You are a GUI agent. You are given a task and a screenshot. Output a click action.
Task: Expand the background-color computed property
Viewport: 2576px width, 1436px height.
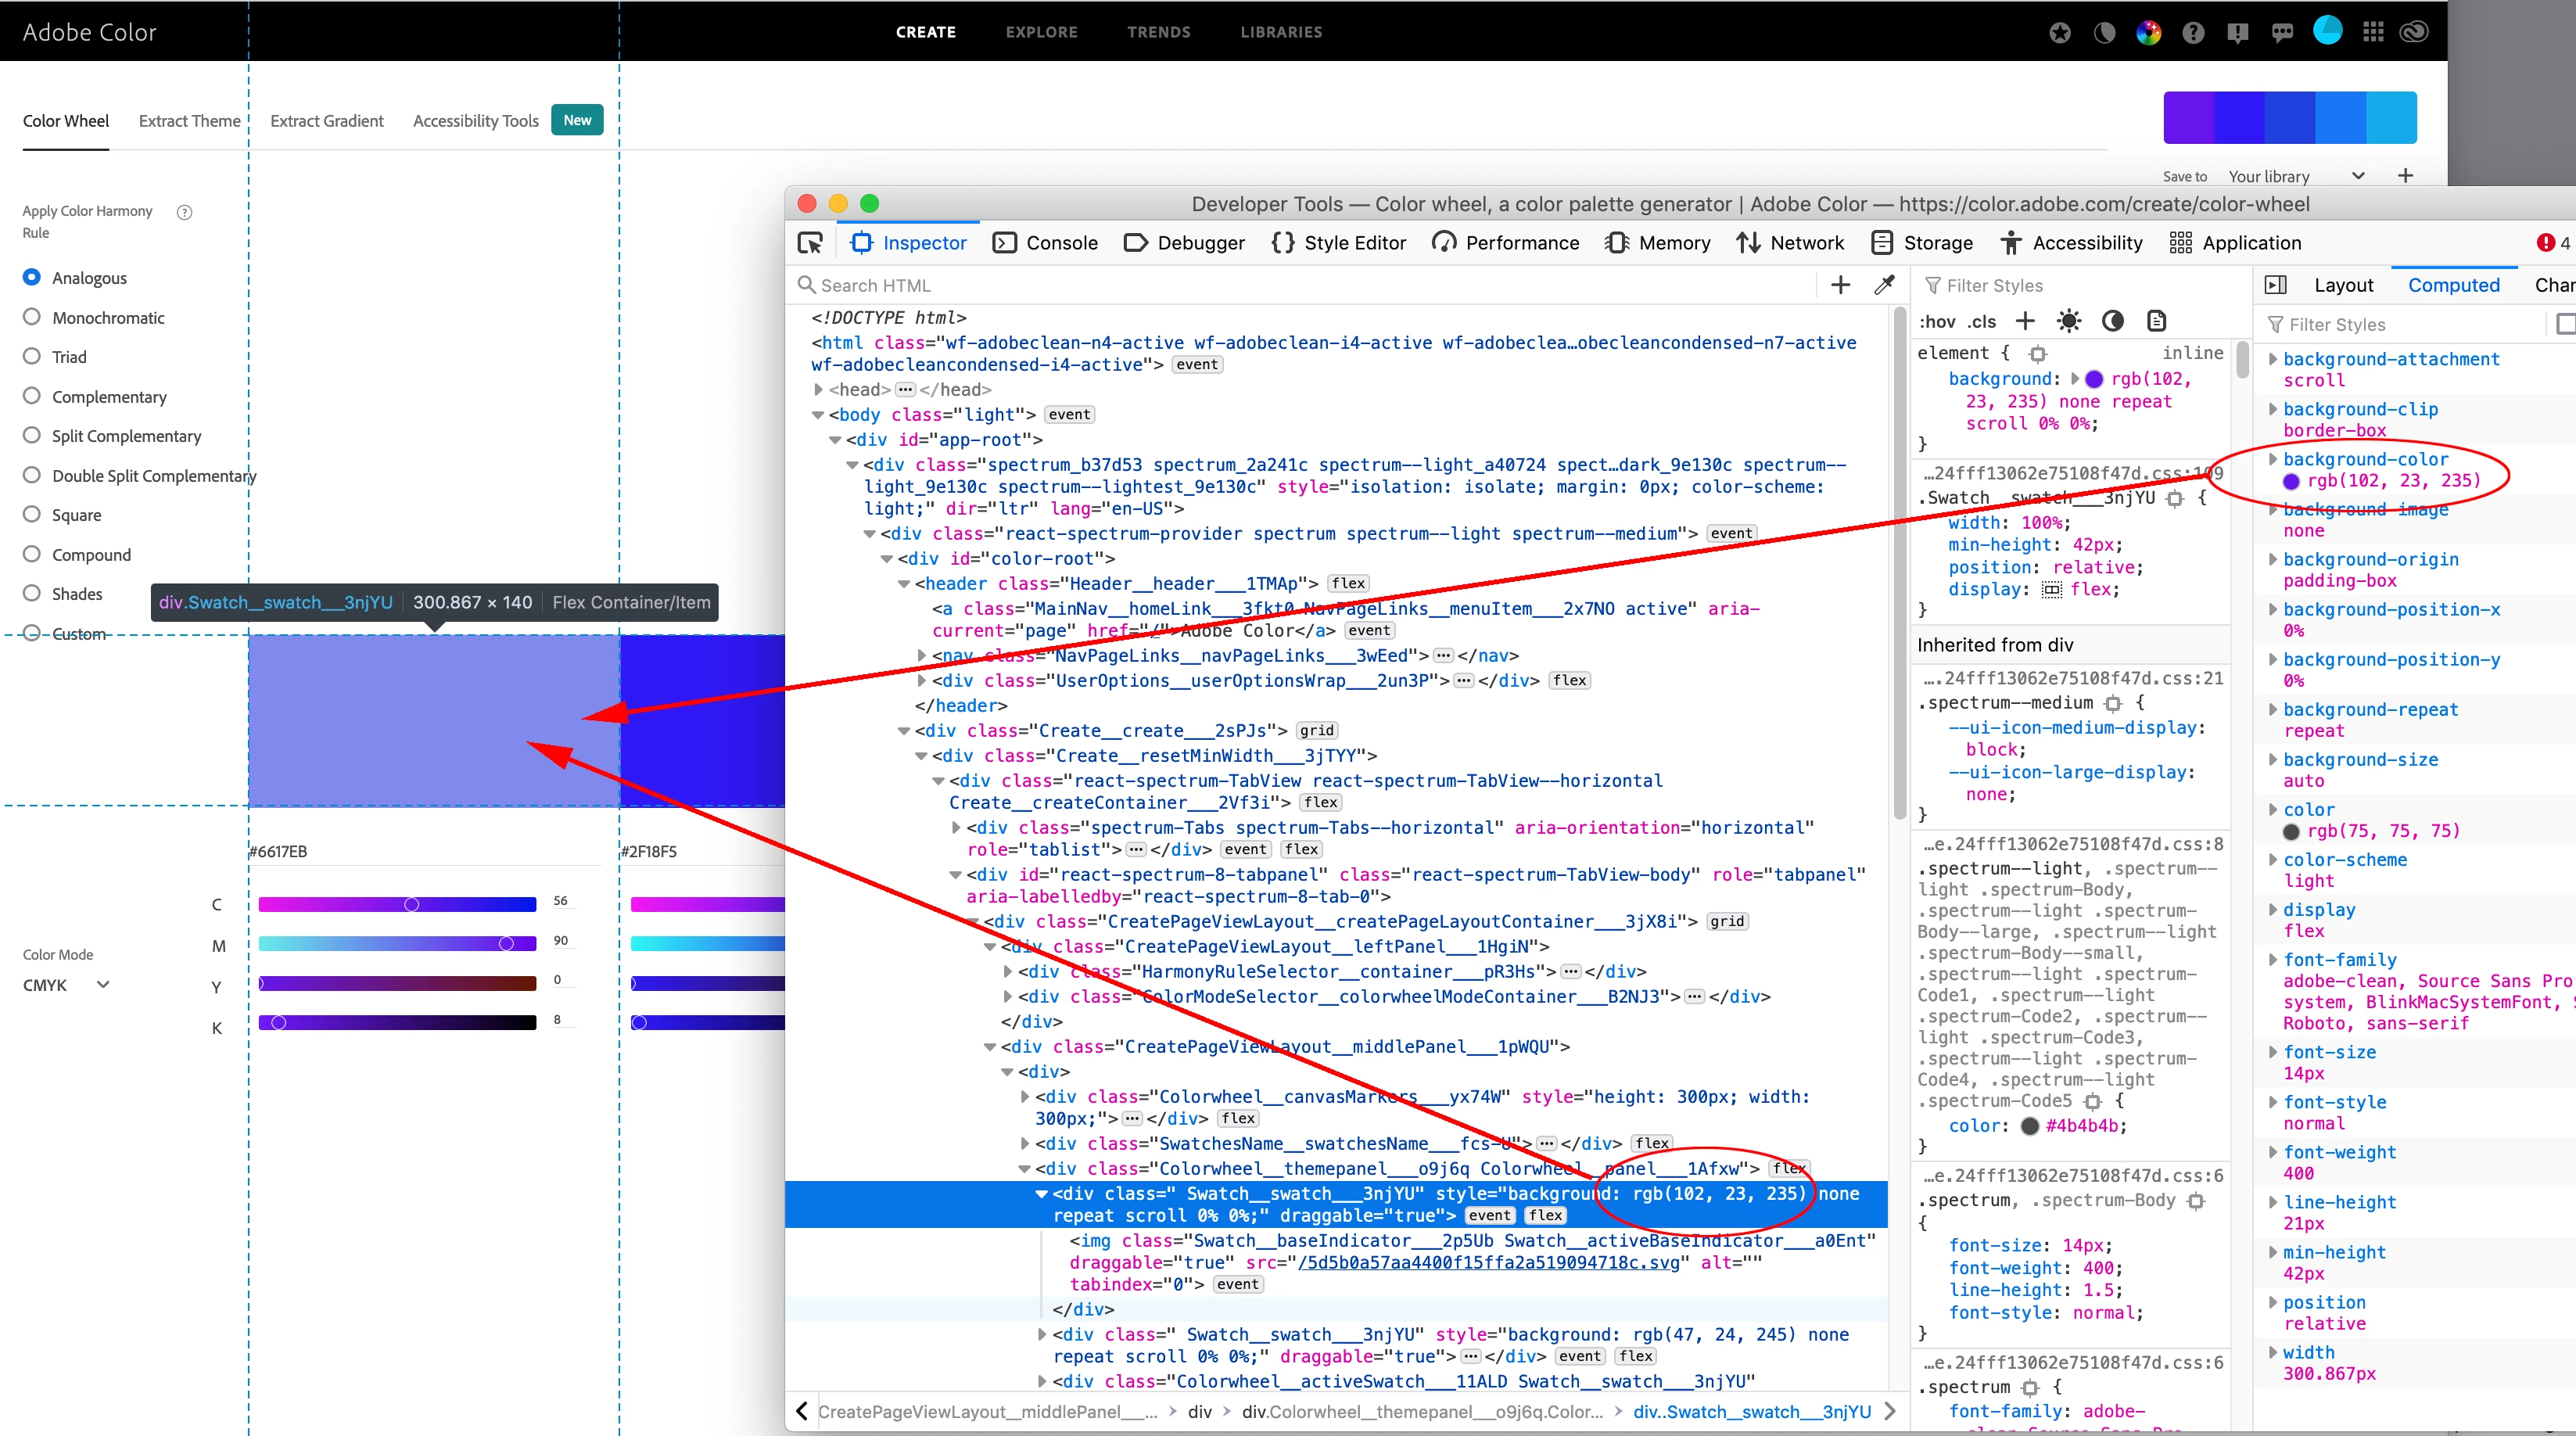point(2272,459)
